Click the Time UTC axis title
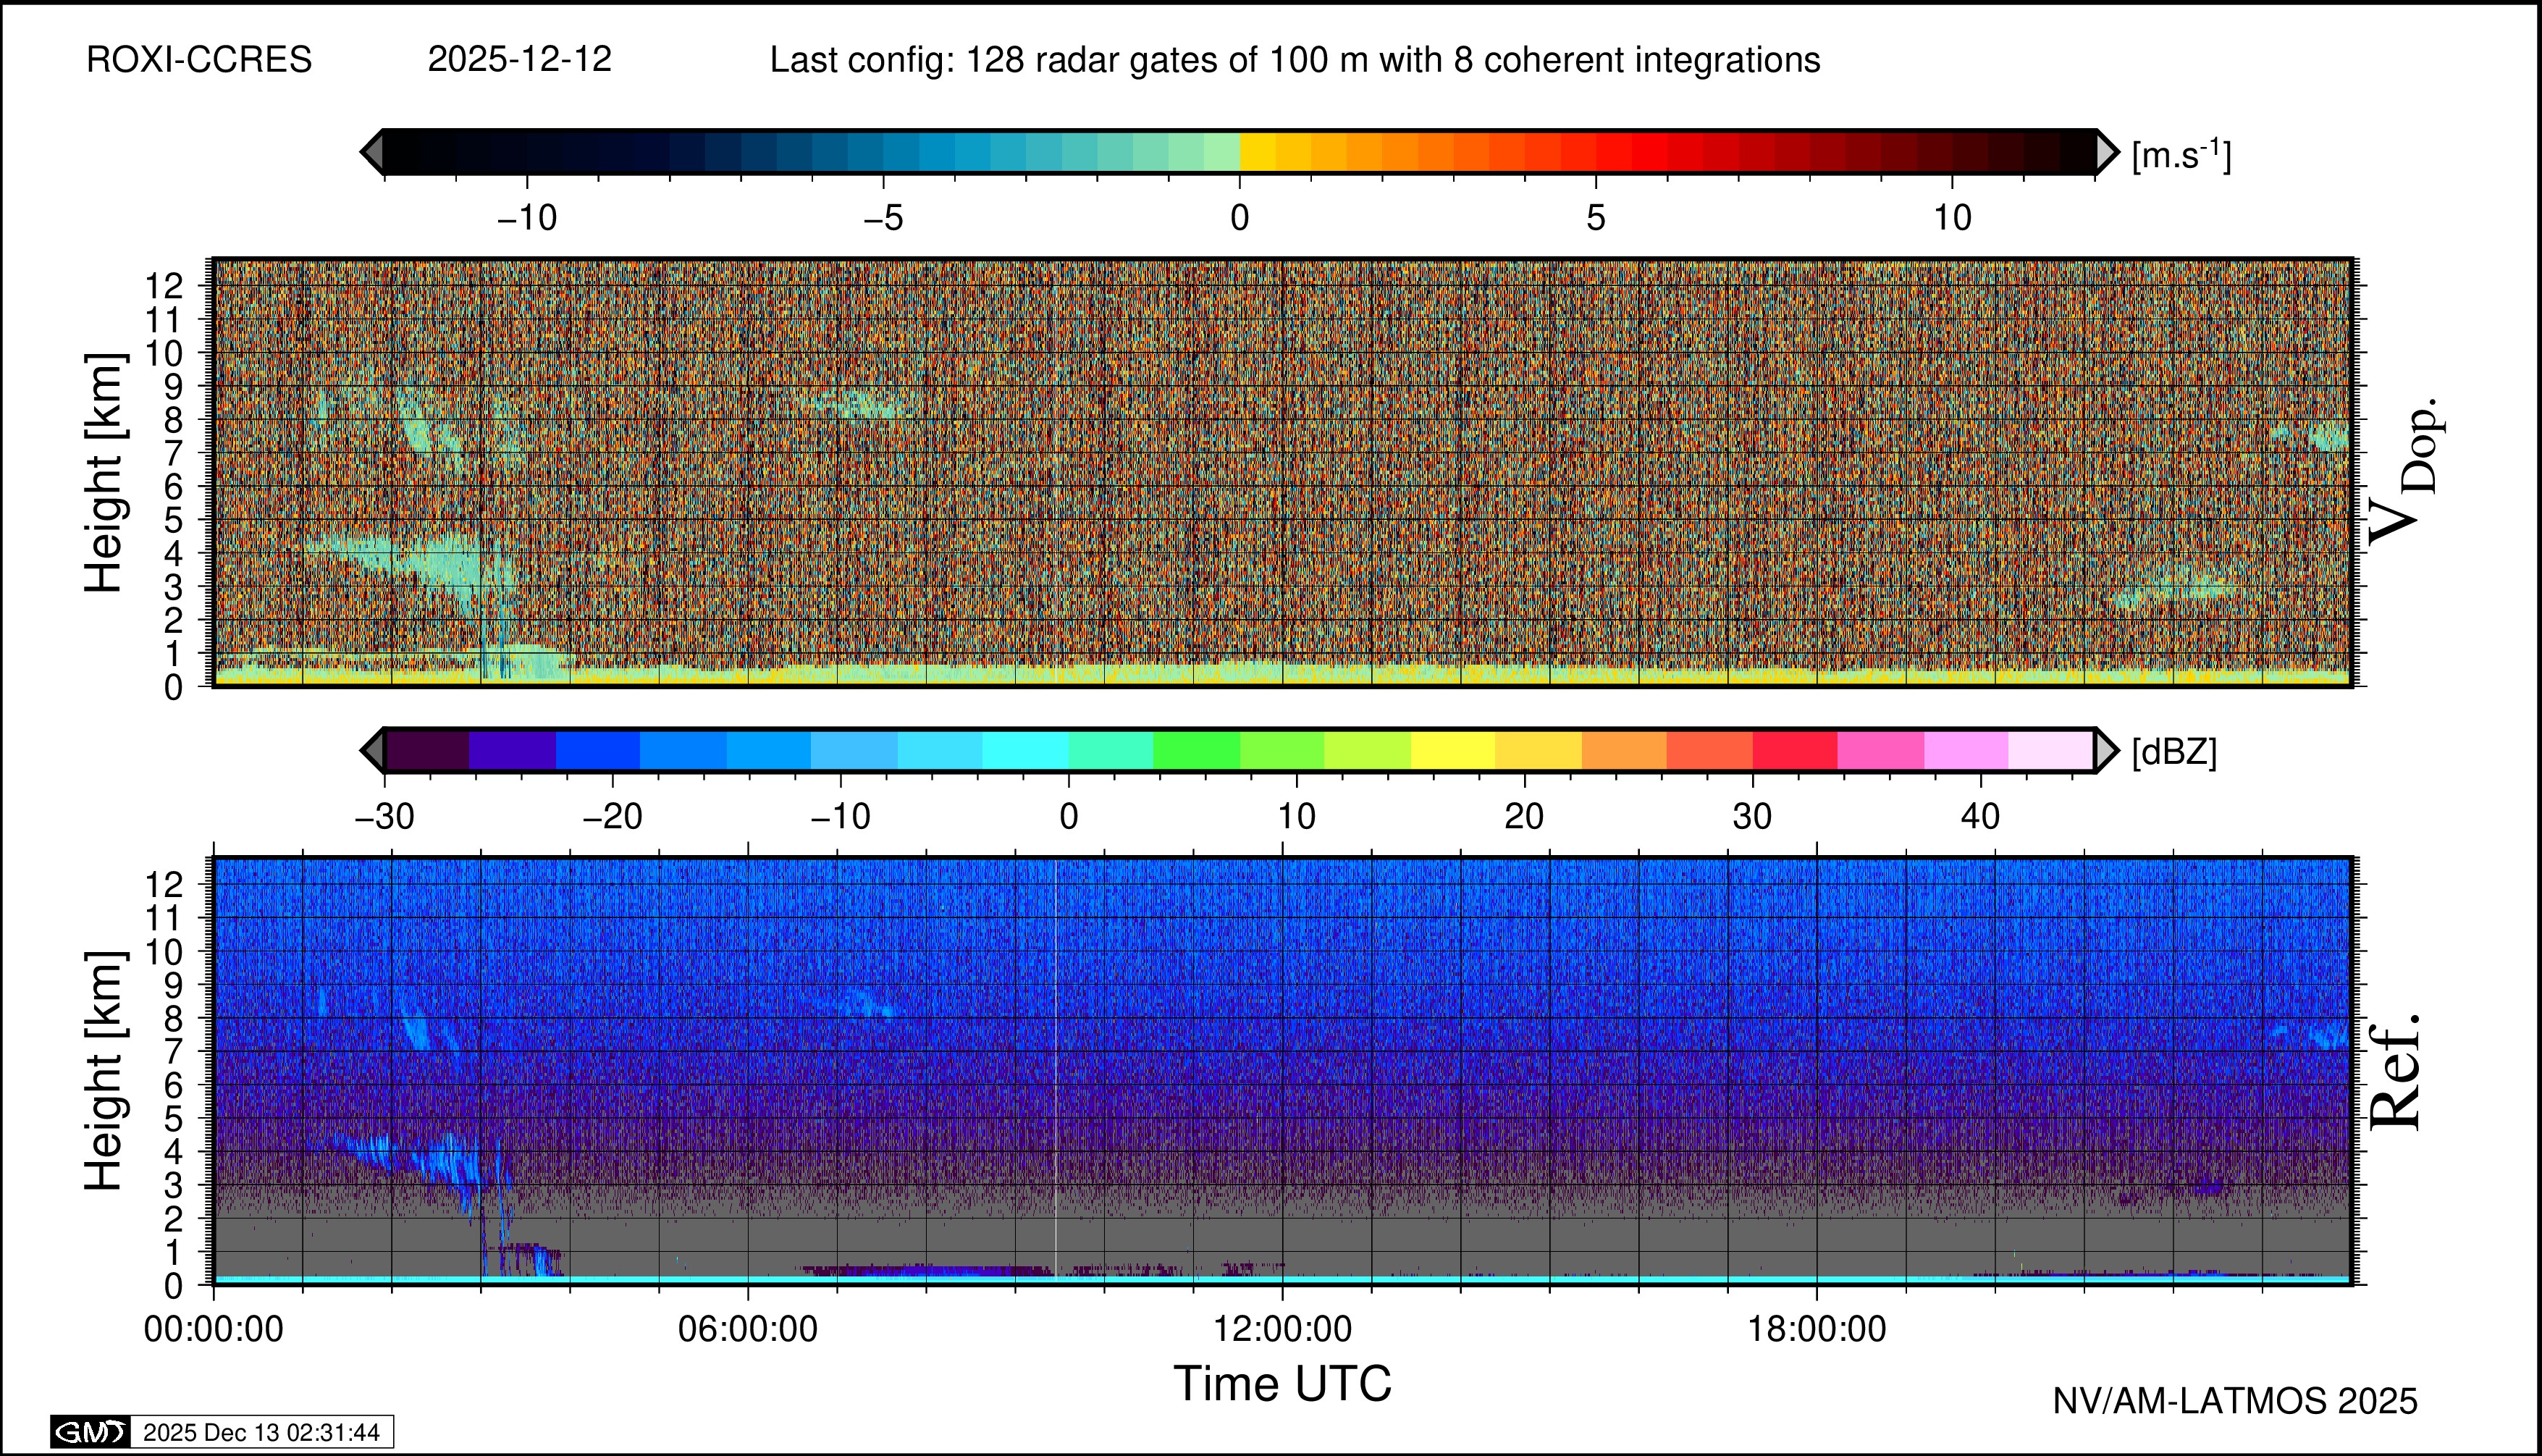2542x1456 pixels. tap(1282, 1384)
